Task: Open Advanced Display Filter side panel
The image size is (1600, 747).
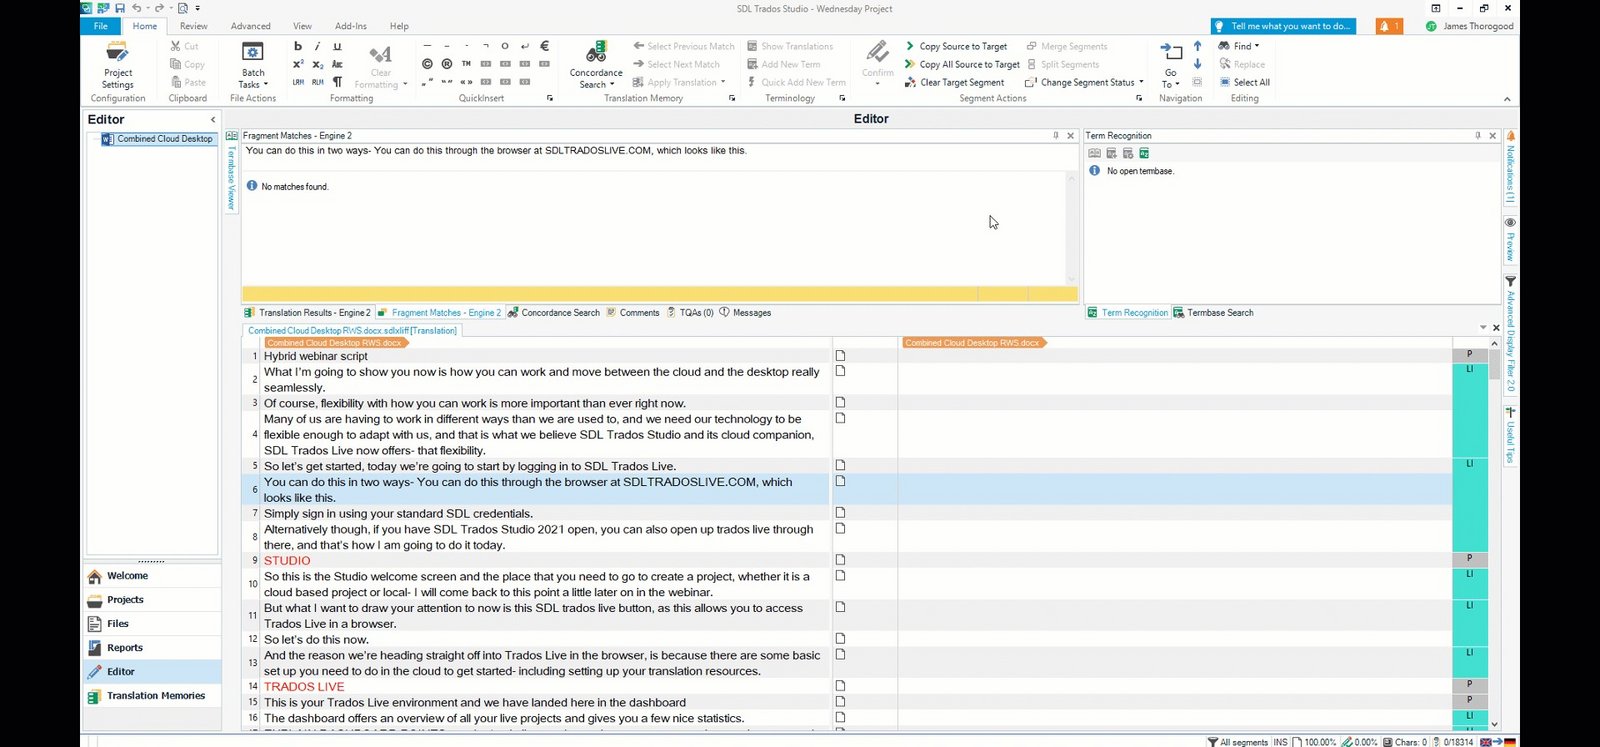Action: [x=1510, y=335]
